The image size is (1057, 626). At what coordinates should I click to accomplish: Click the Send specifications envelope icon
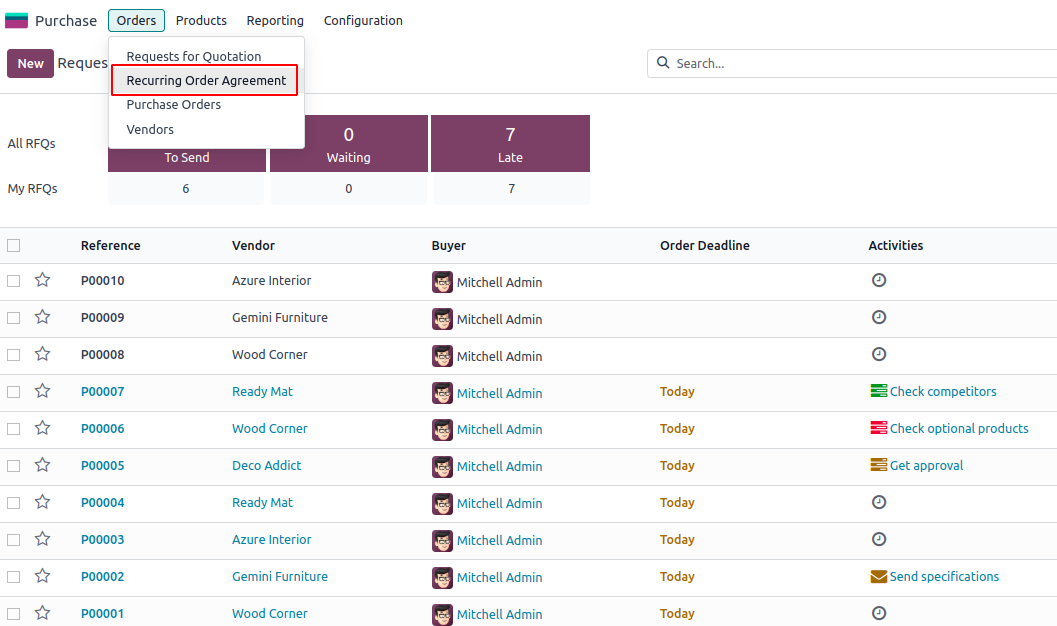(879, 576)
